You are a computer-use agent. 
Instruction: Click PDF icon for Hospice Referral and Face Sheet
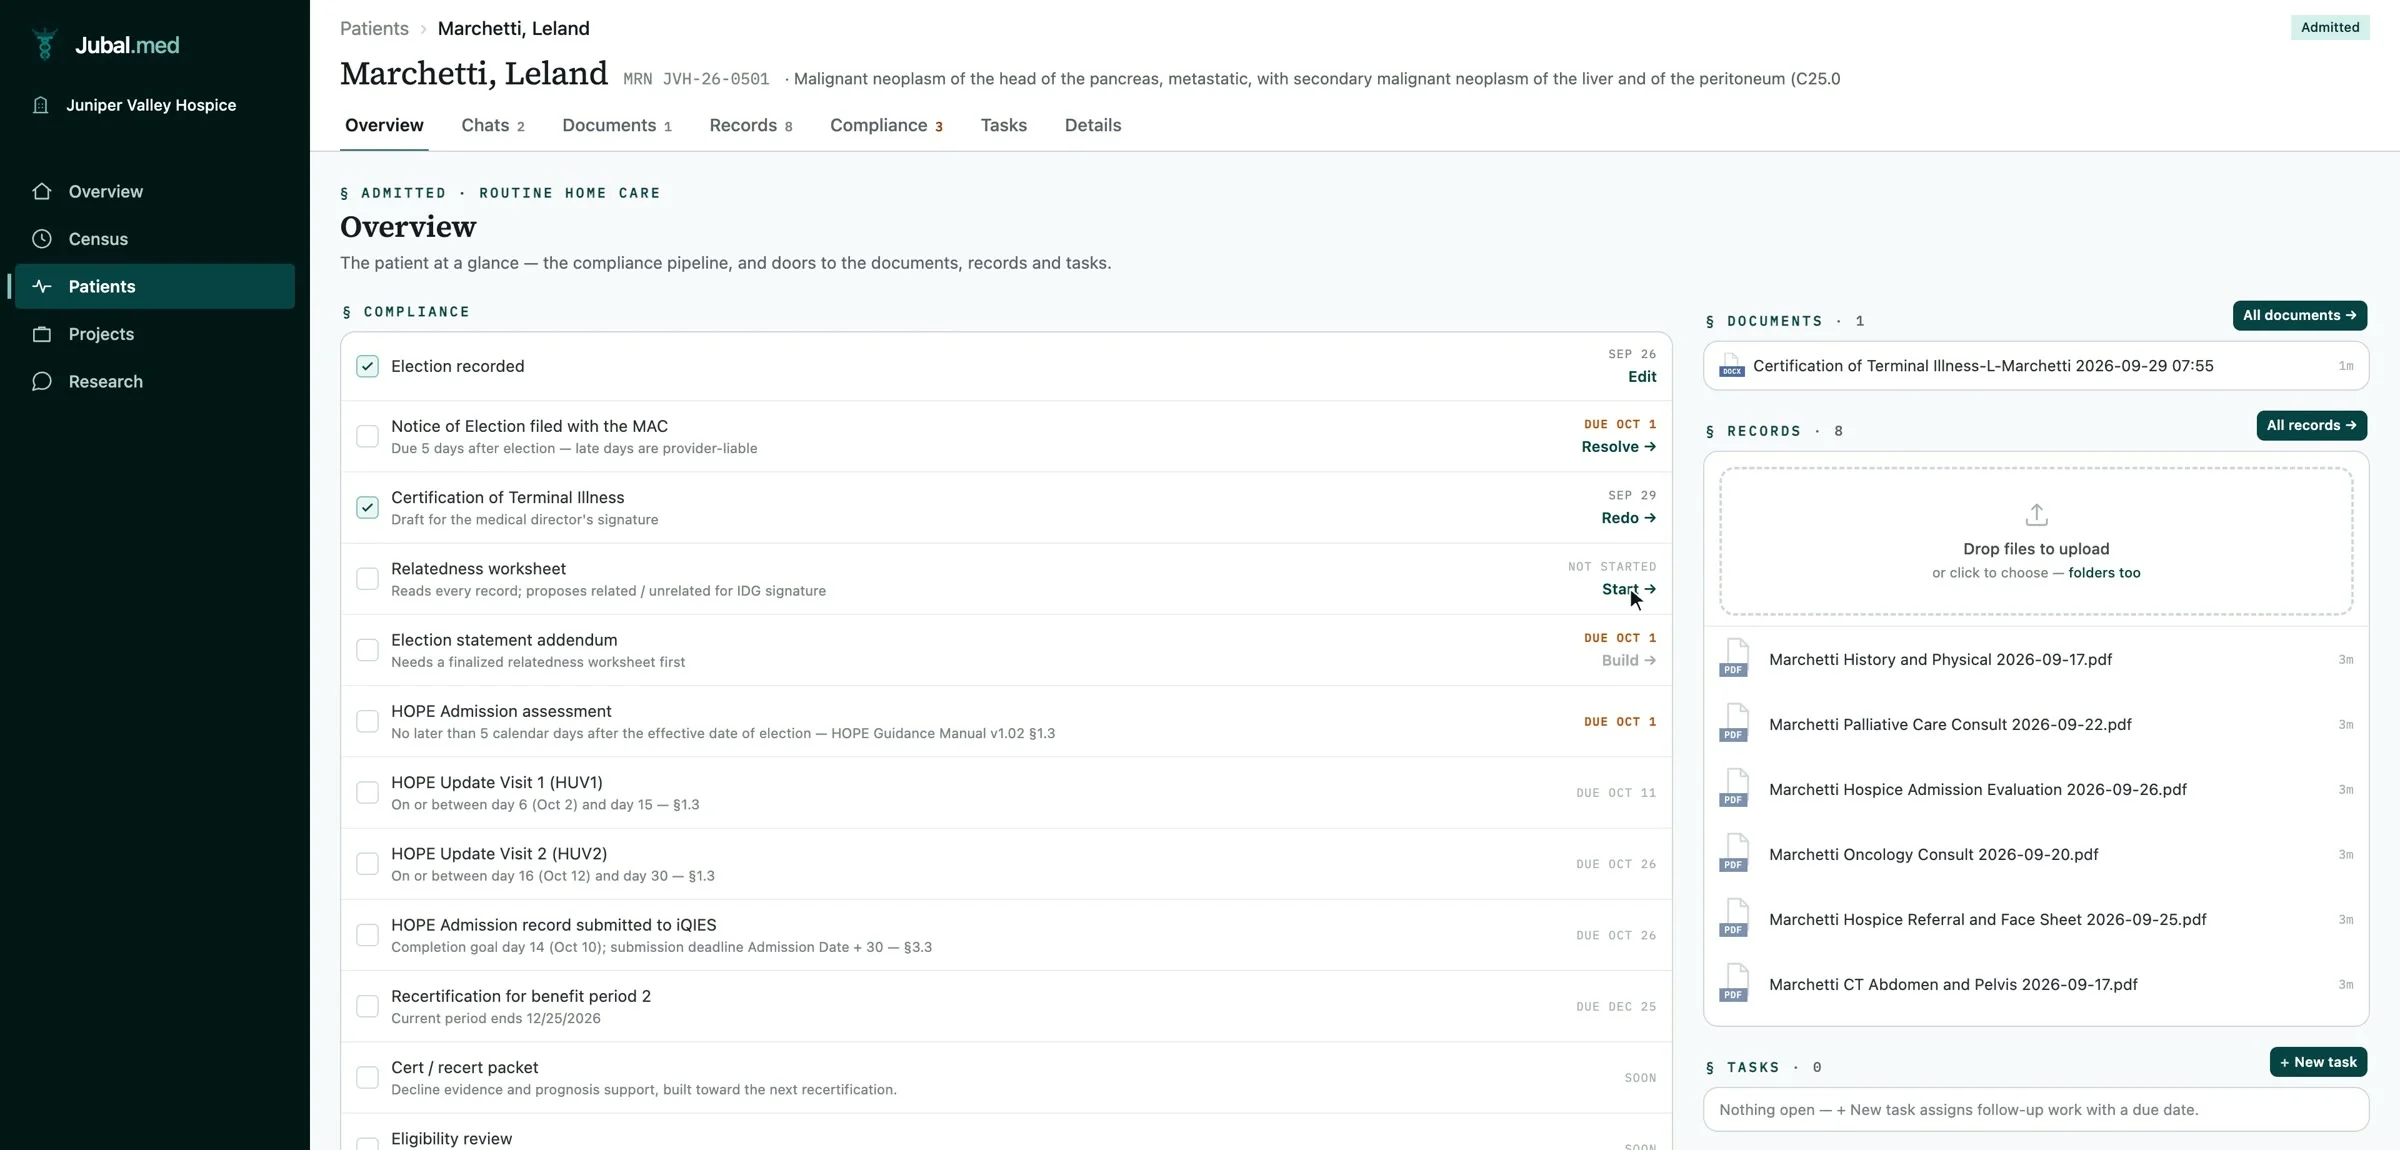[1734, 919]
